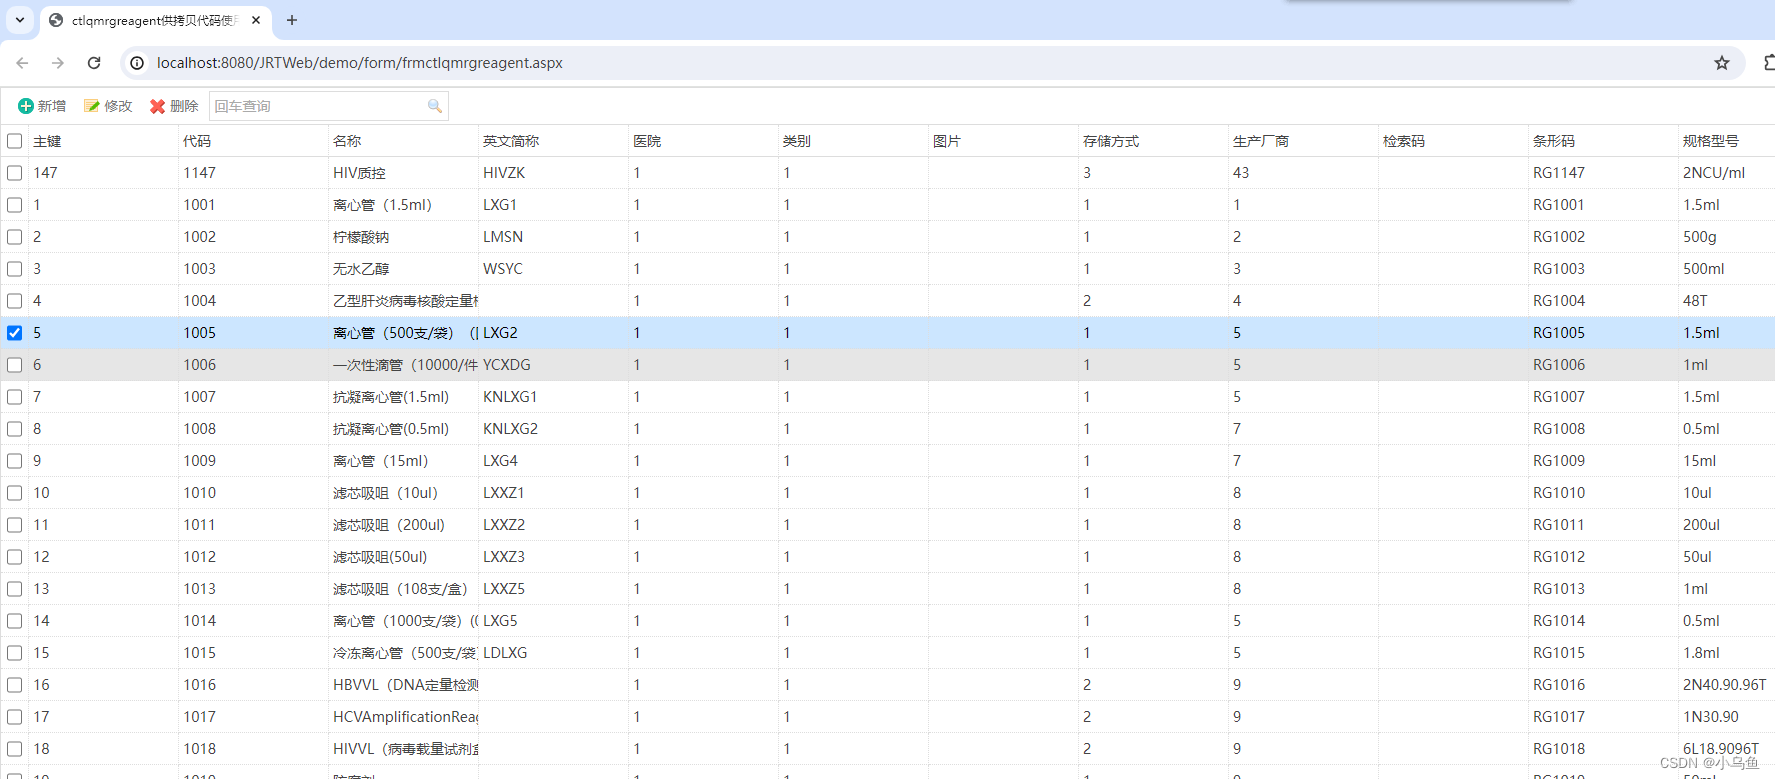The image size is (1775, 779).
Task: Click the spec cell 2N40.90.96T
Action: 1727,685
